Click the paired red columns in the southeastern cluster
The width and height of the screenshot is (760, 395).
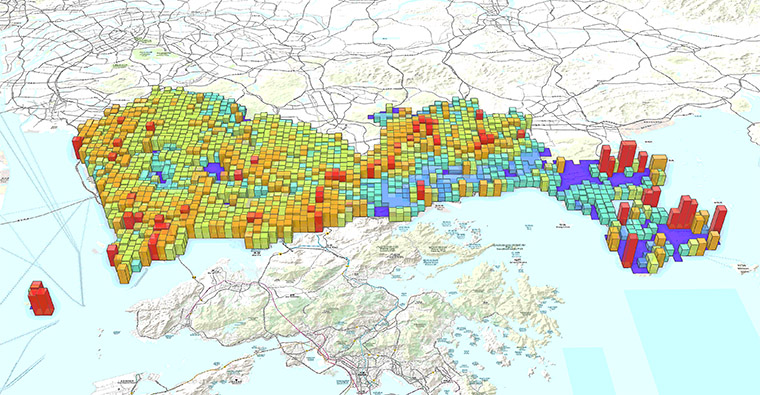click(x=683, y=212)
